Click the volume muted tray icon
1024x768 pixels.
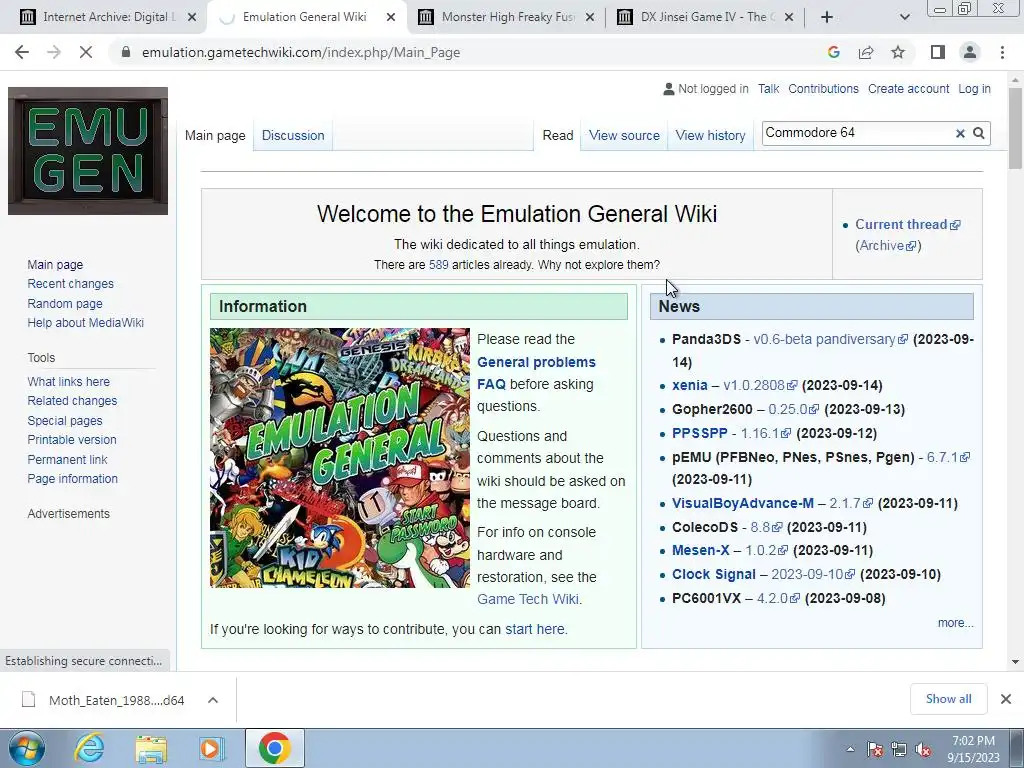pos(923,750)
